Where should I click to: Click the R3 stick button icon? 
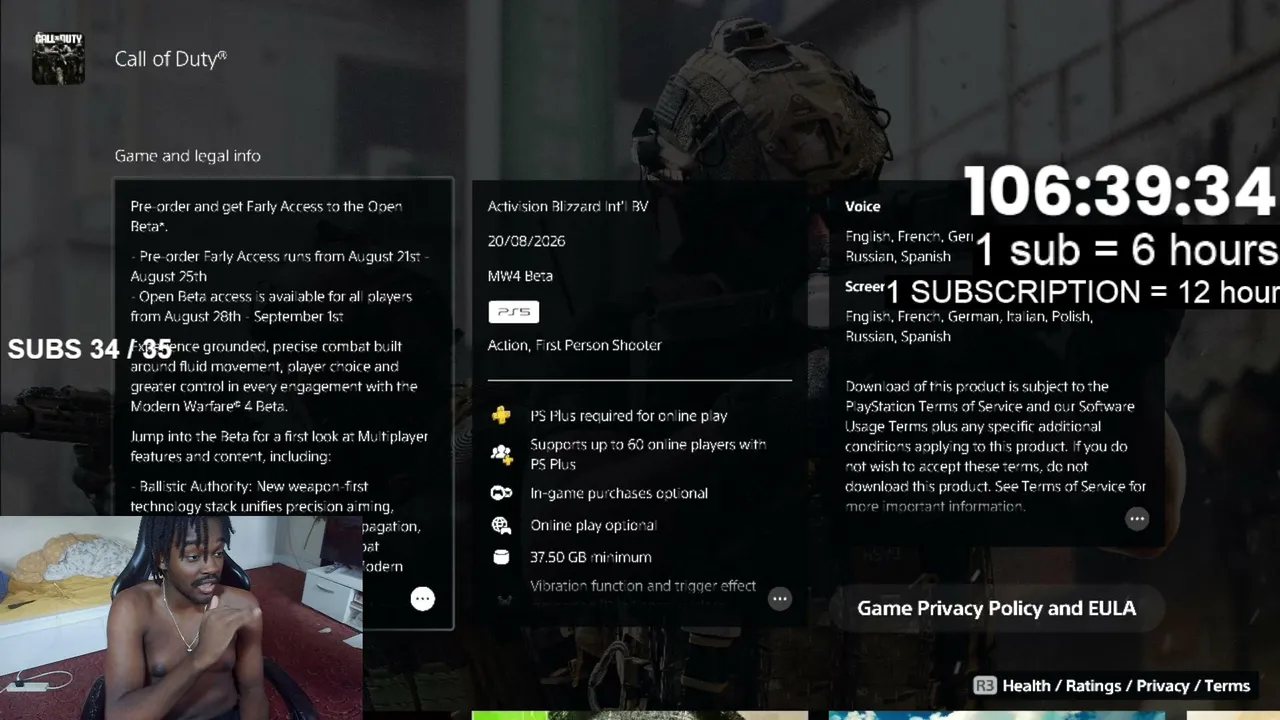pyautogui.click(x=985, y=686)
